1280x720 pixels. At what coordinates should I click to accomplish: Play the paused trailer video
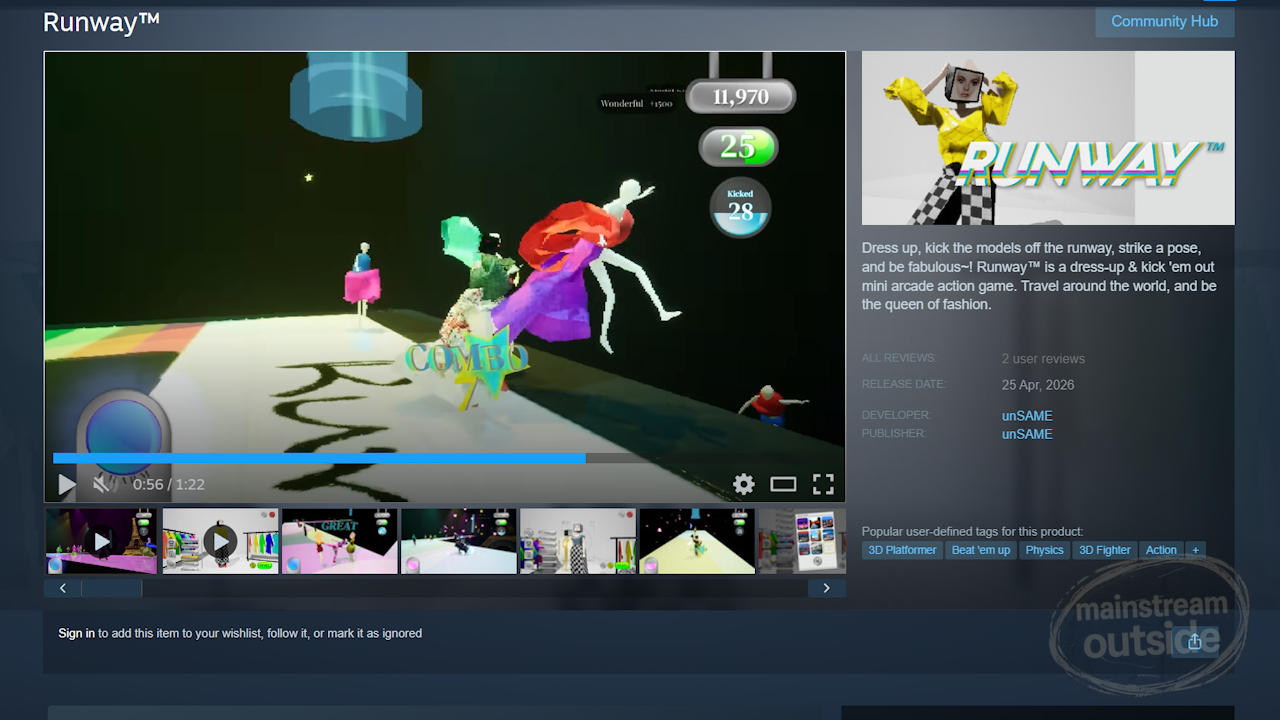point(67,485)
